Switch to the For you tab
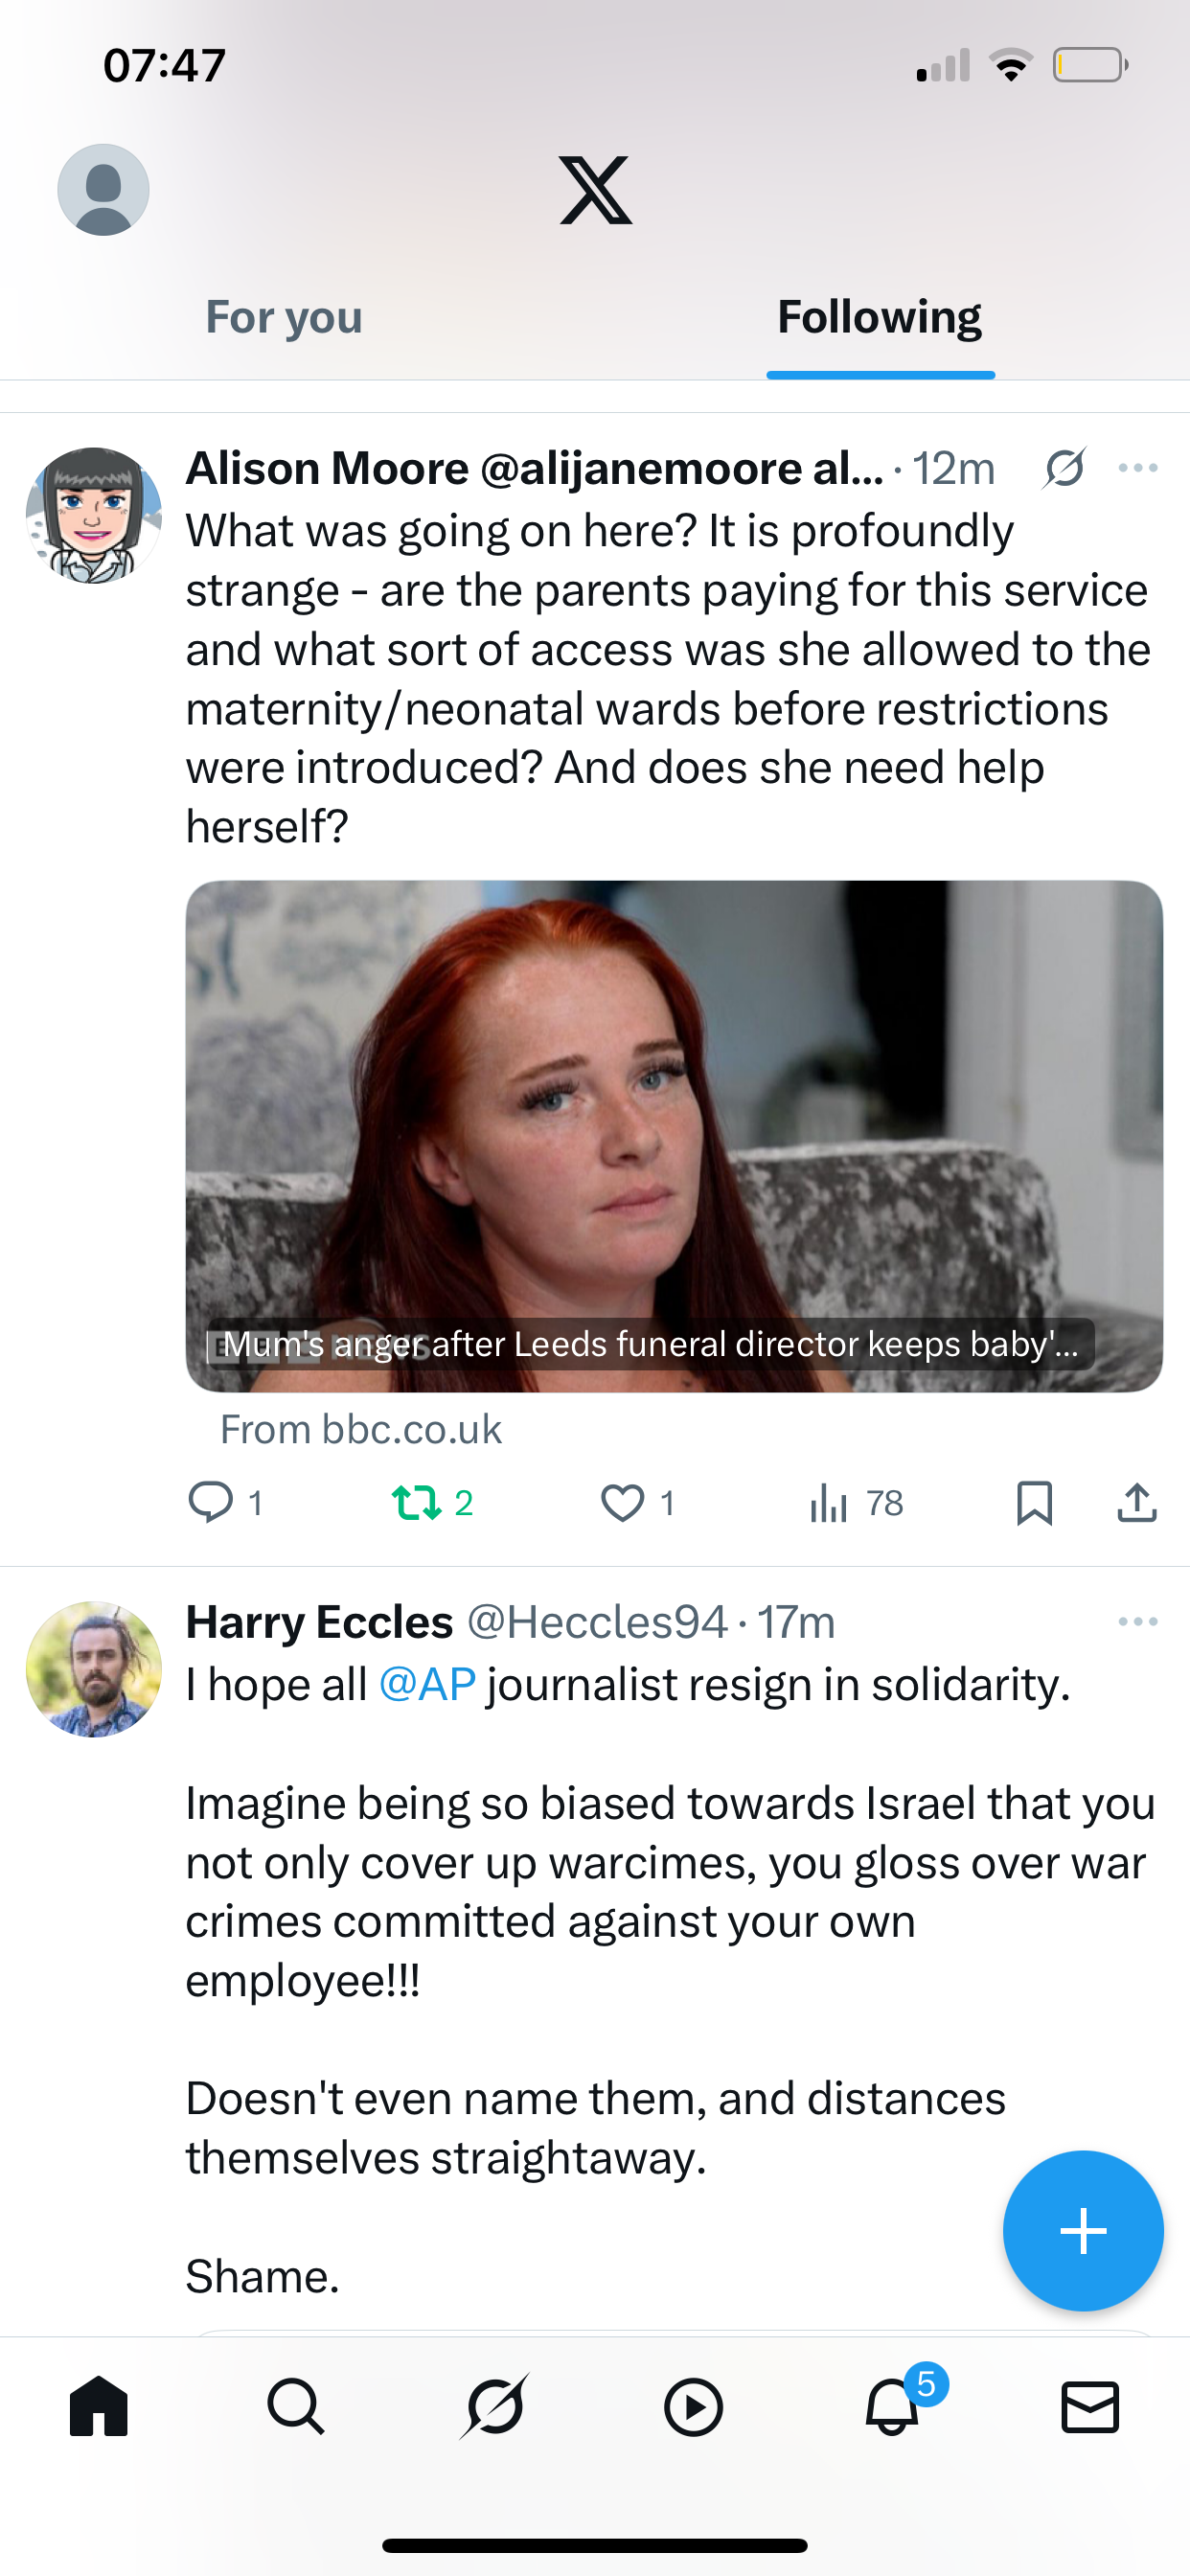The image size is (1190, 2576). coord(284,317)
